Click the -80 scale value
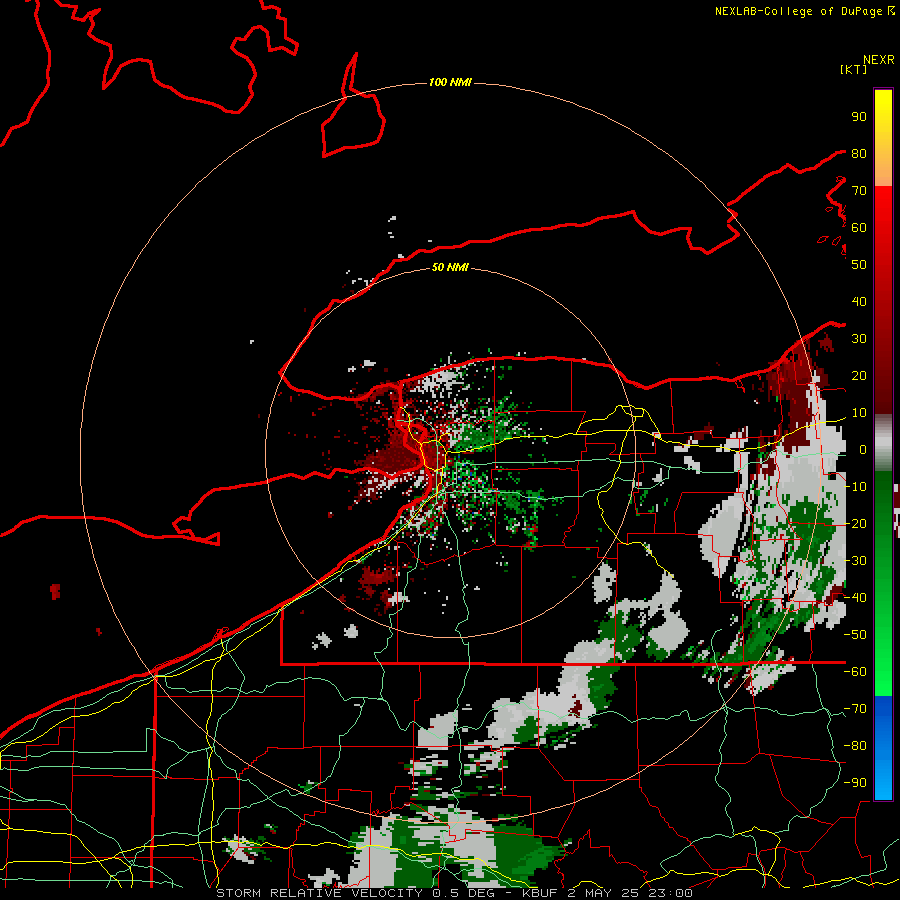Viewport: 900px width, 900px height. [855, 746]
